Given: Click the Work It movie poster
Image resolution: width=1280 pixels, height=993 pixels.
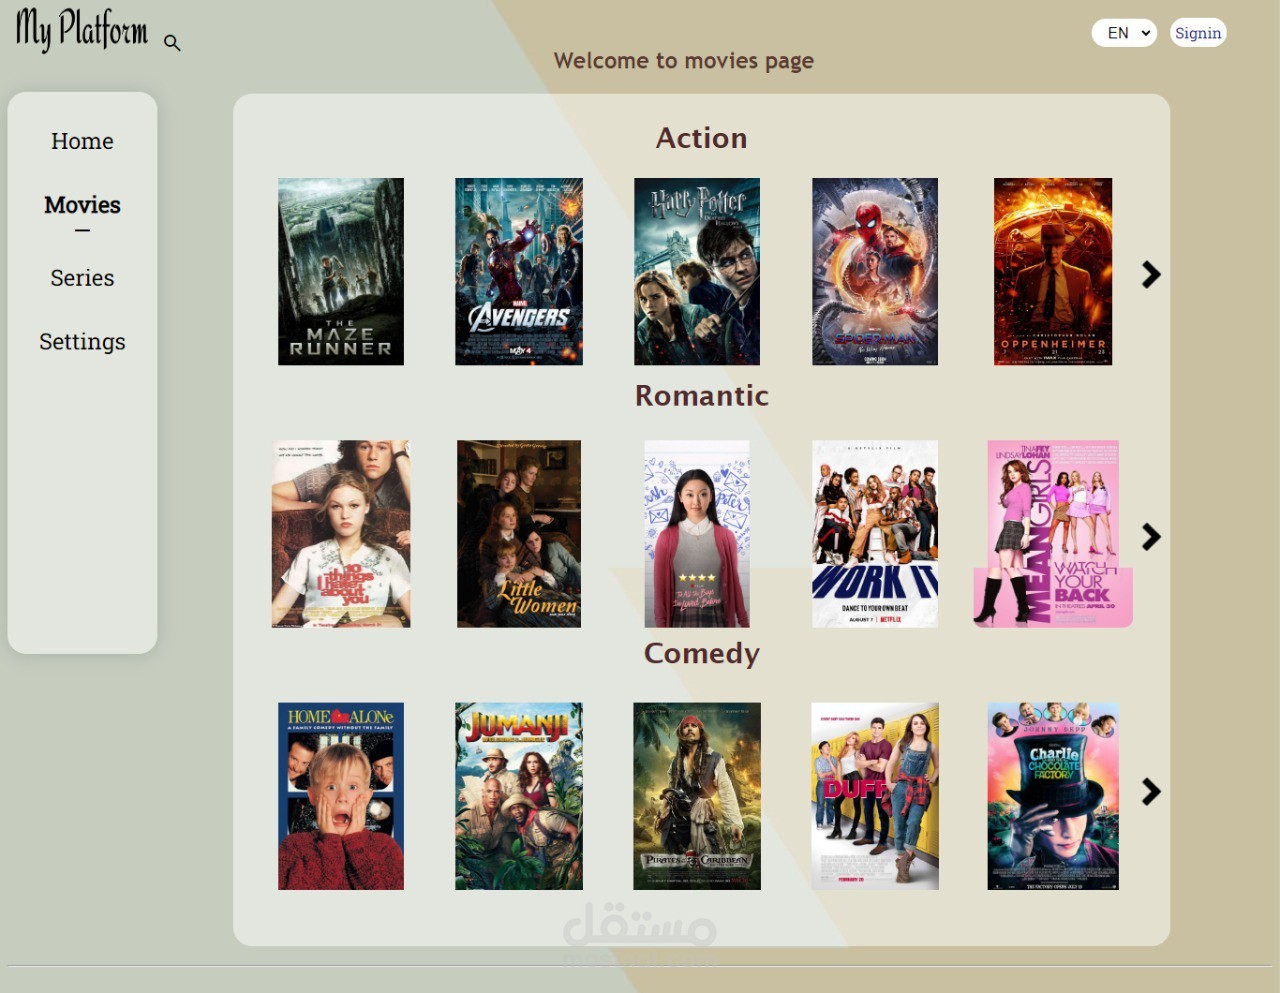Looking at the screenshot, I should point(875,534).
